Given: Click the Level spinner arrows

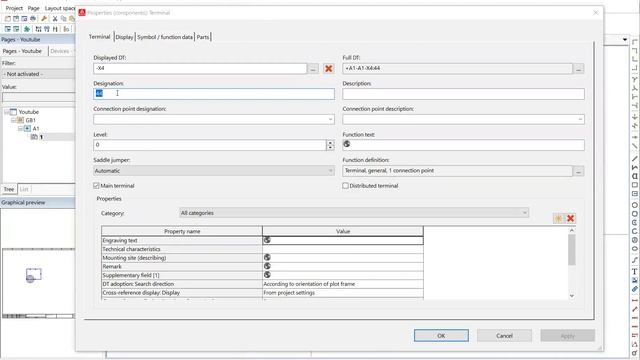Looking at the screenshot, I should (330, 145).
